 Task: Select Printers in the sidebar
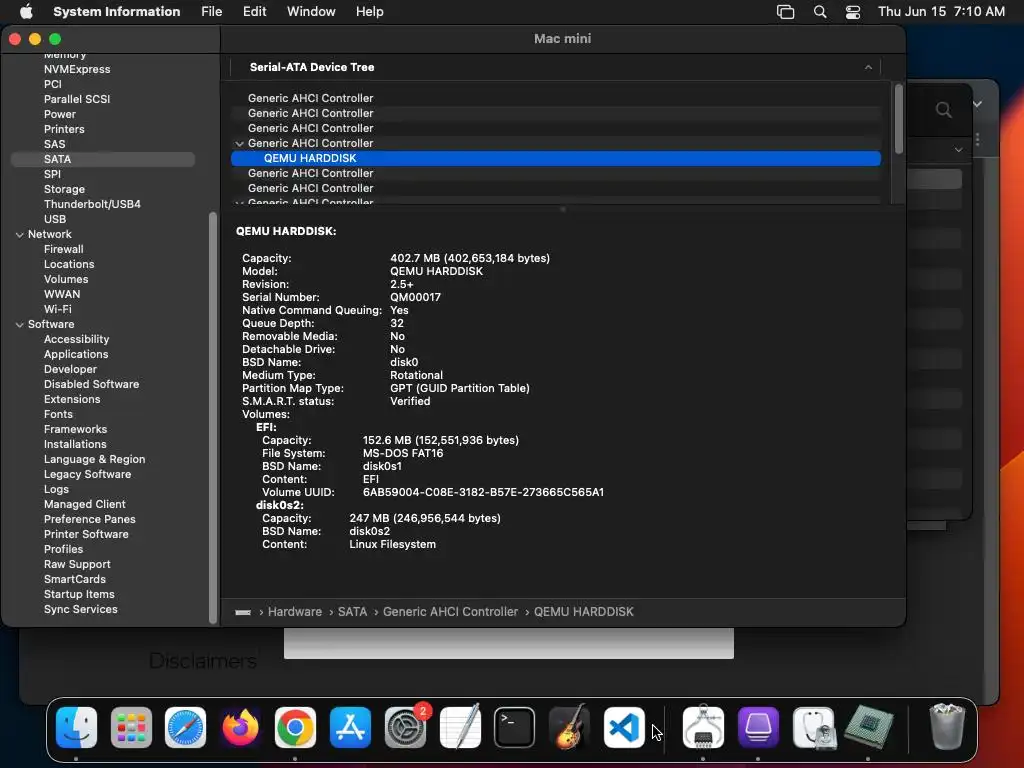point(64,129)
